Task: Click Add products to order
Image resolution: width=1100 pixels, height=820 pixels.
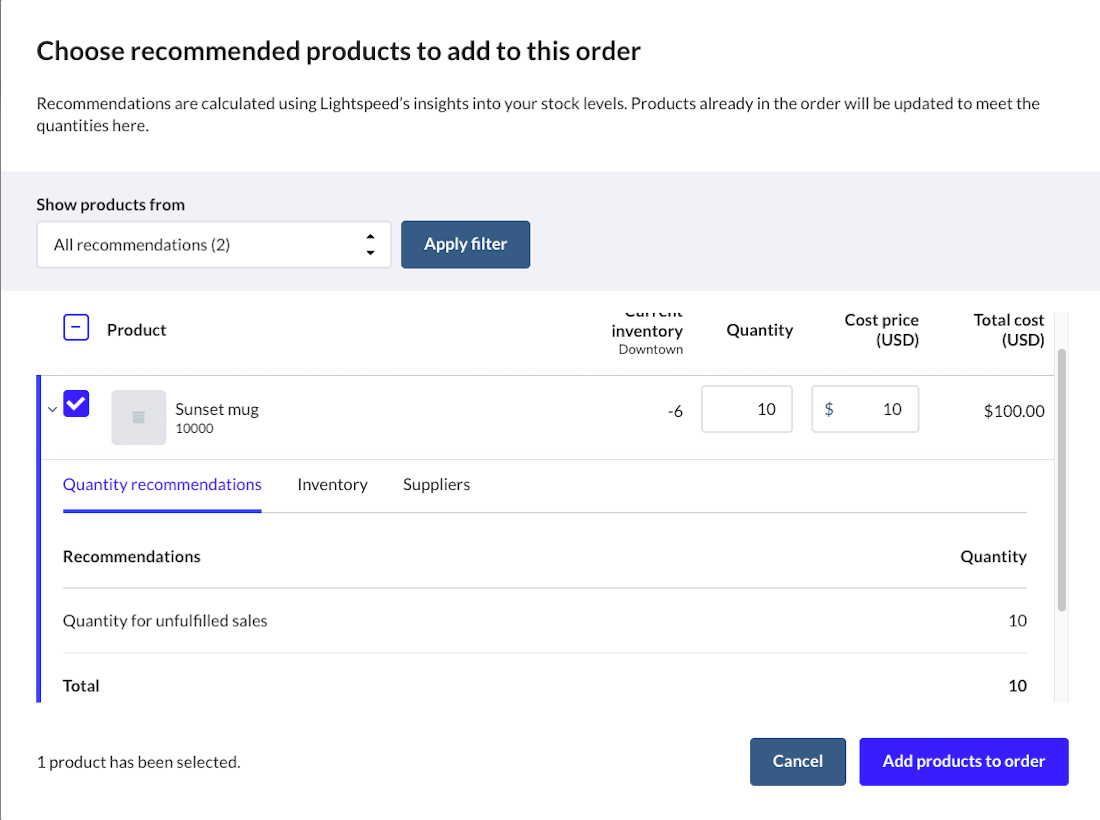Action: [x=963, y=761]
